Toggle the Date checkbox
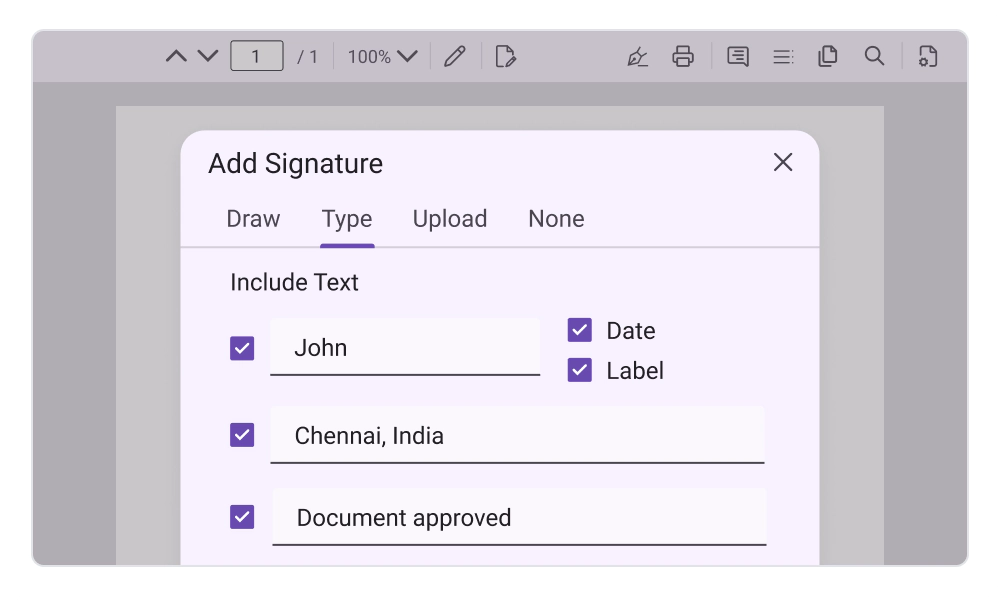 [580, 330]
